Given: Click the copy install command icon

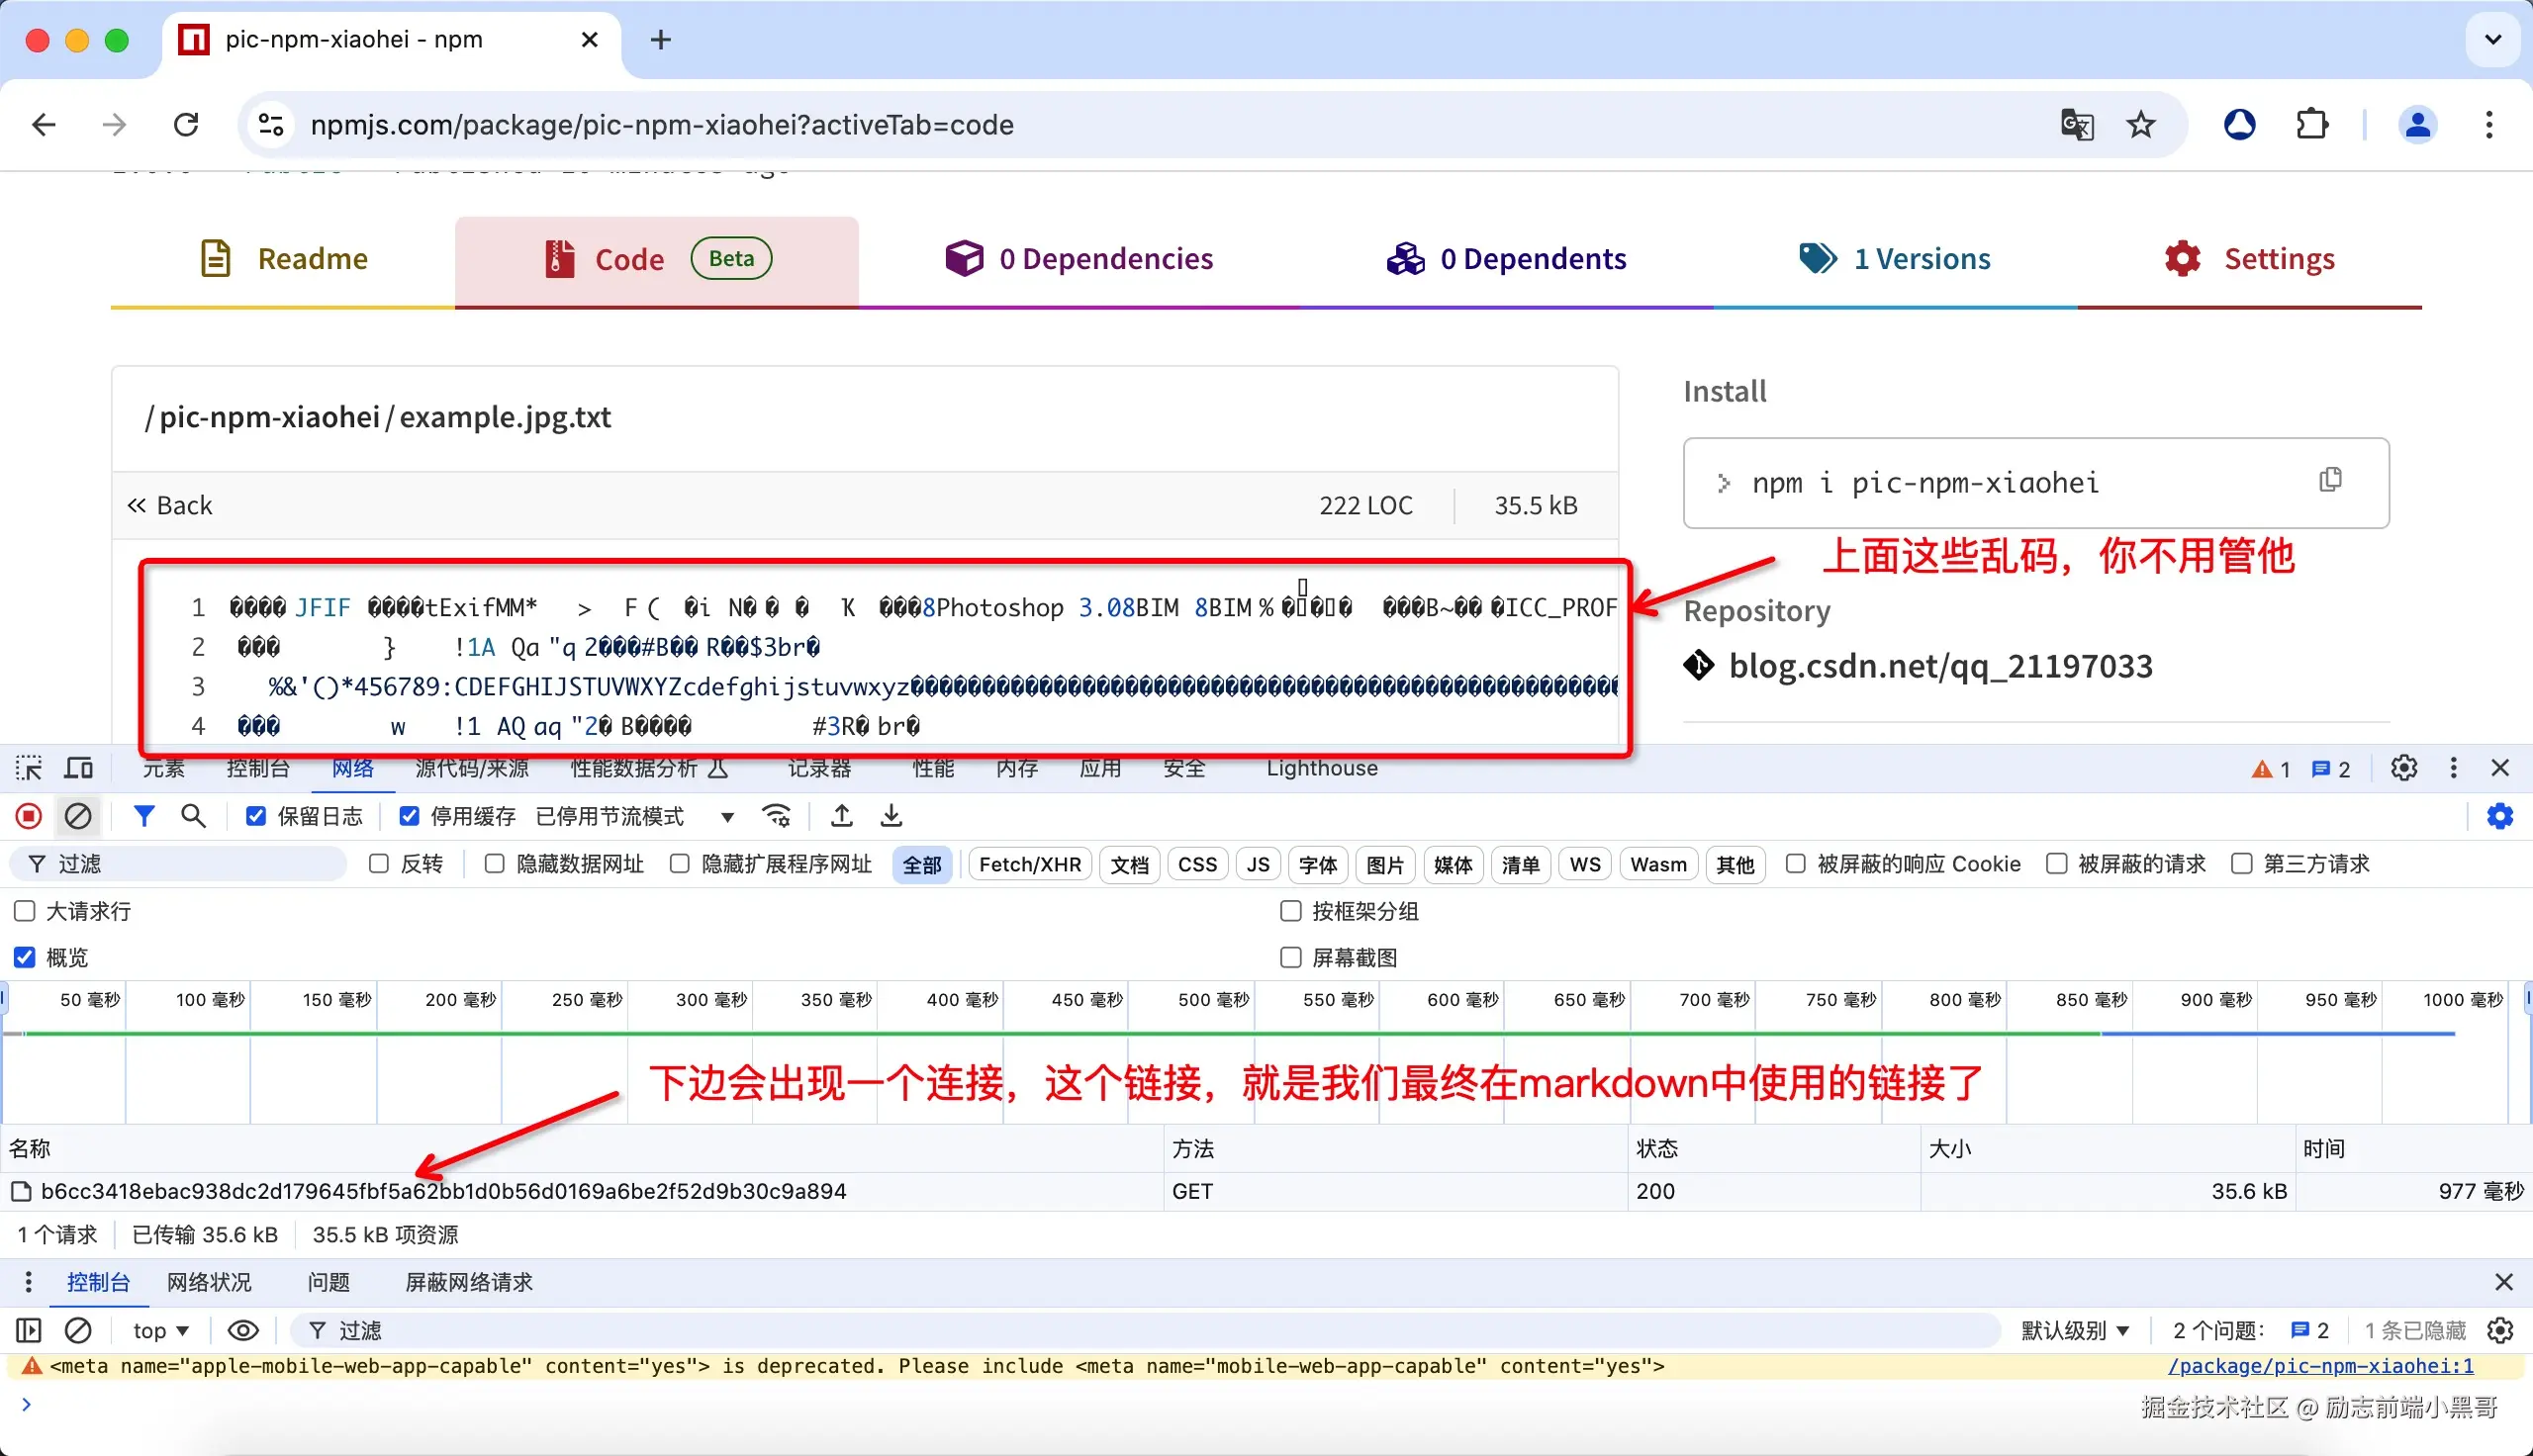Looking at the screenshot, I should (2330, 481).
